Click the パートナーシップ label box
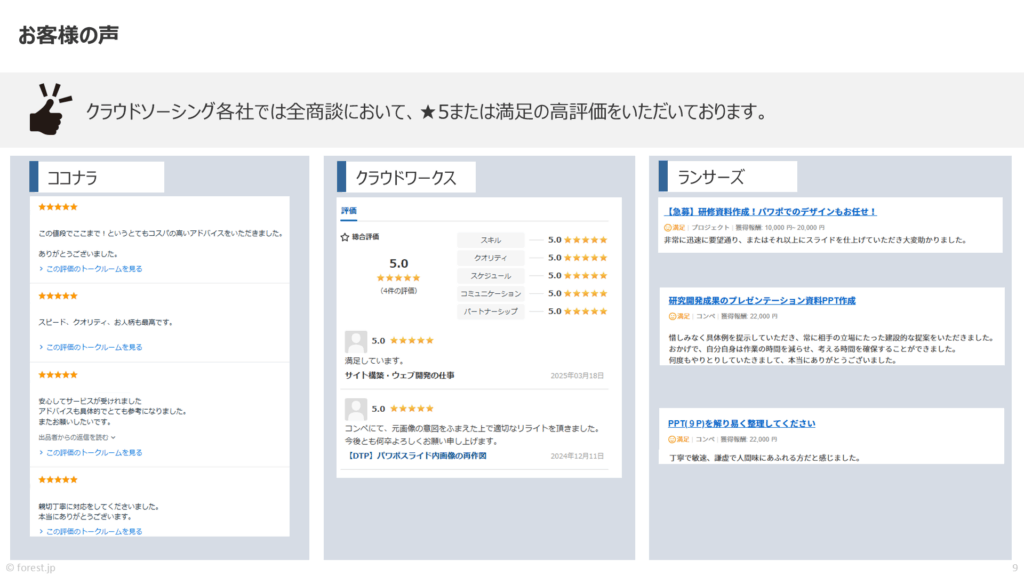The width and height of the screenshot is (1024, 576). 490,312
